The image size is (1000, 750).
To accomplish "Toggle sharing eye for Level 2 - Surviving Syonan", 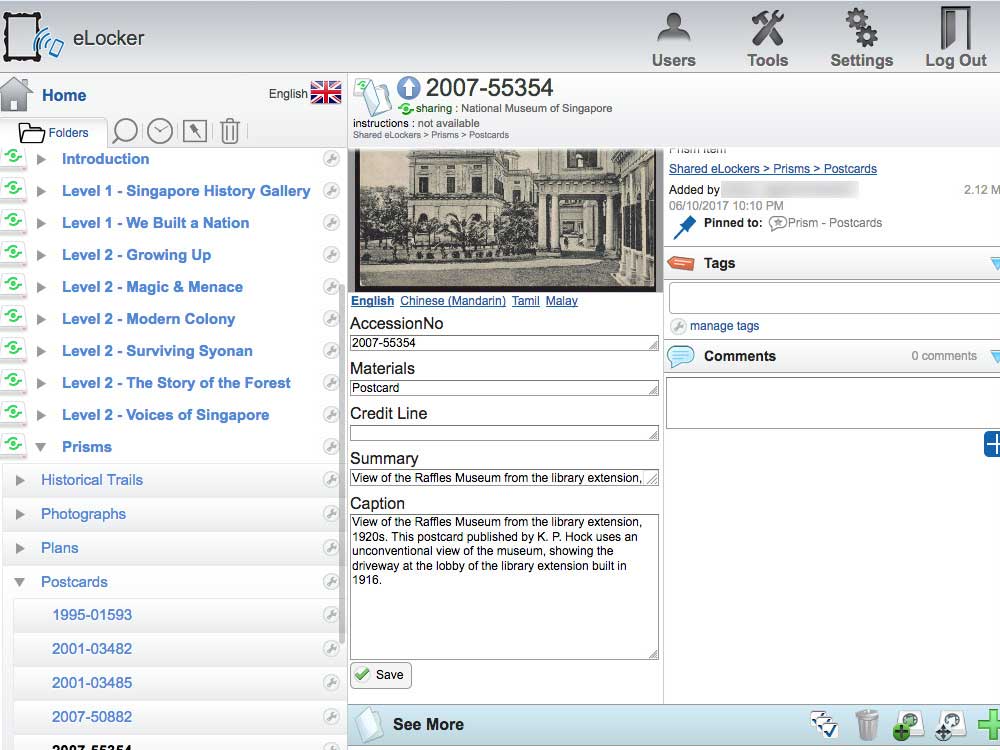I will coord(13,349).
